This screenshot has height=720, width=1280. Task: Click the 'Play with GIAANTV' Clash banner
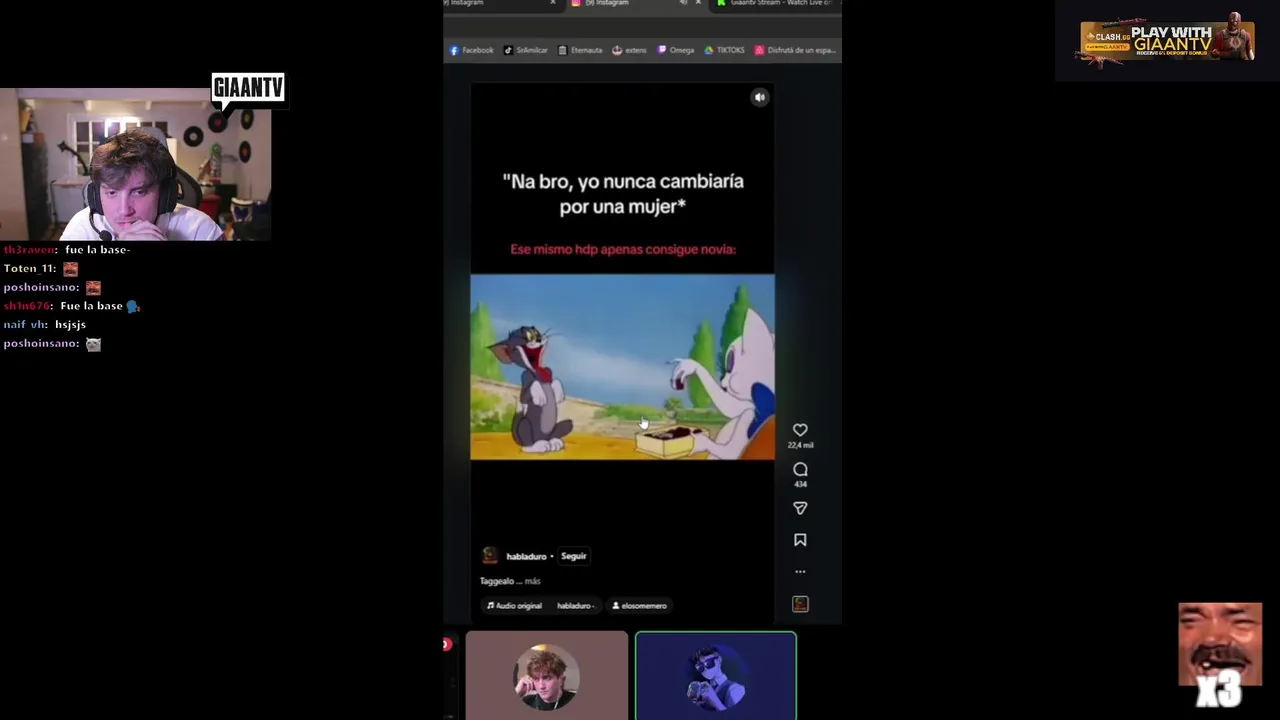(1166, 41)
